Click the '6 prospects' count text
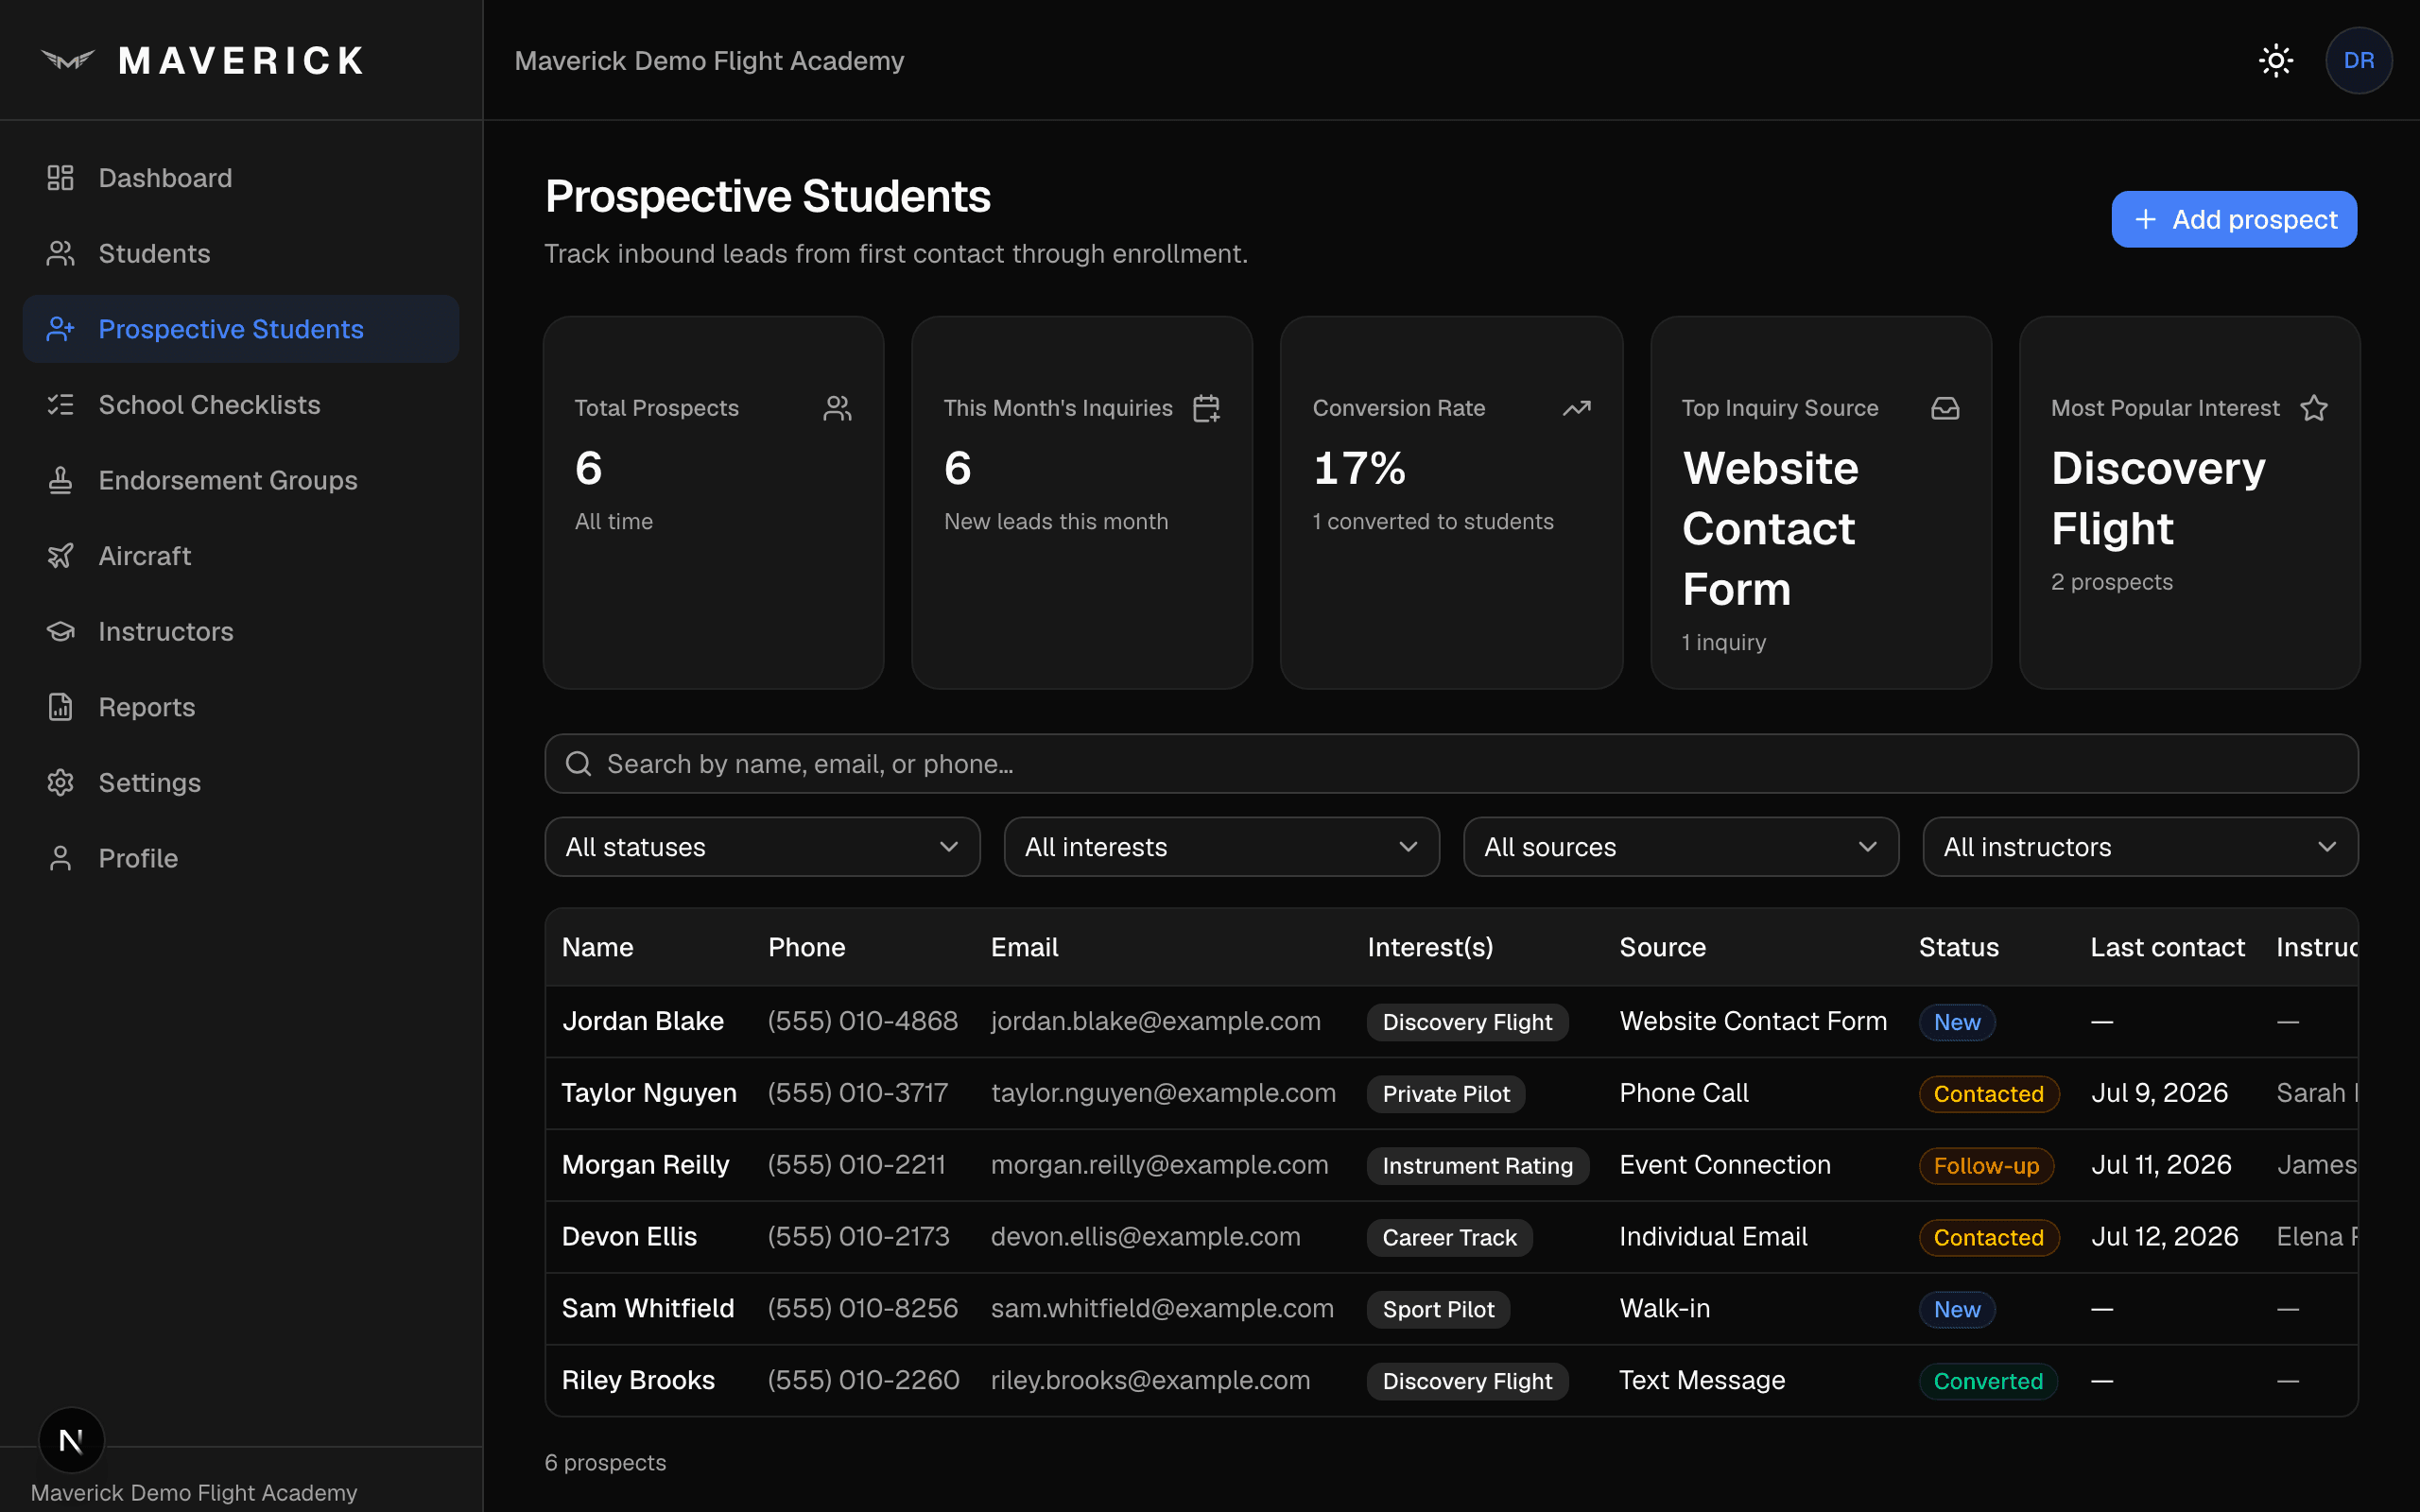 [x=605, y=1463]
